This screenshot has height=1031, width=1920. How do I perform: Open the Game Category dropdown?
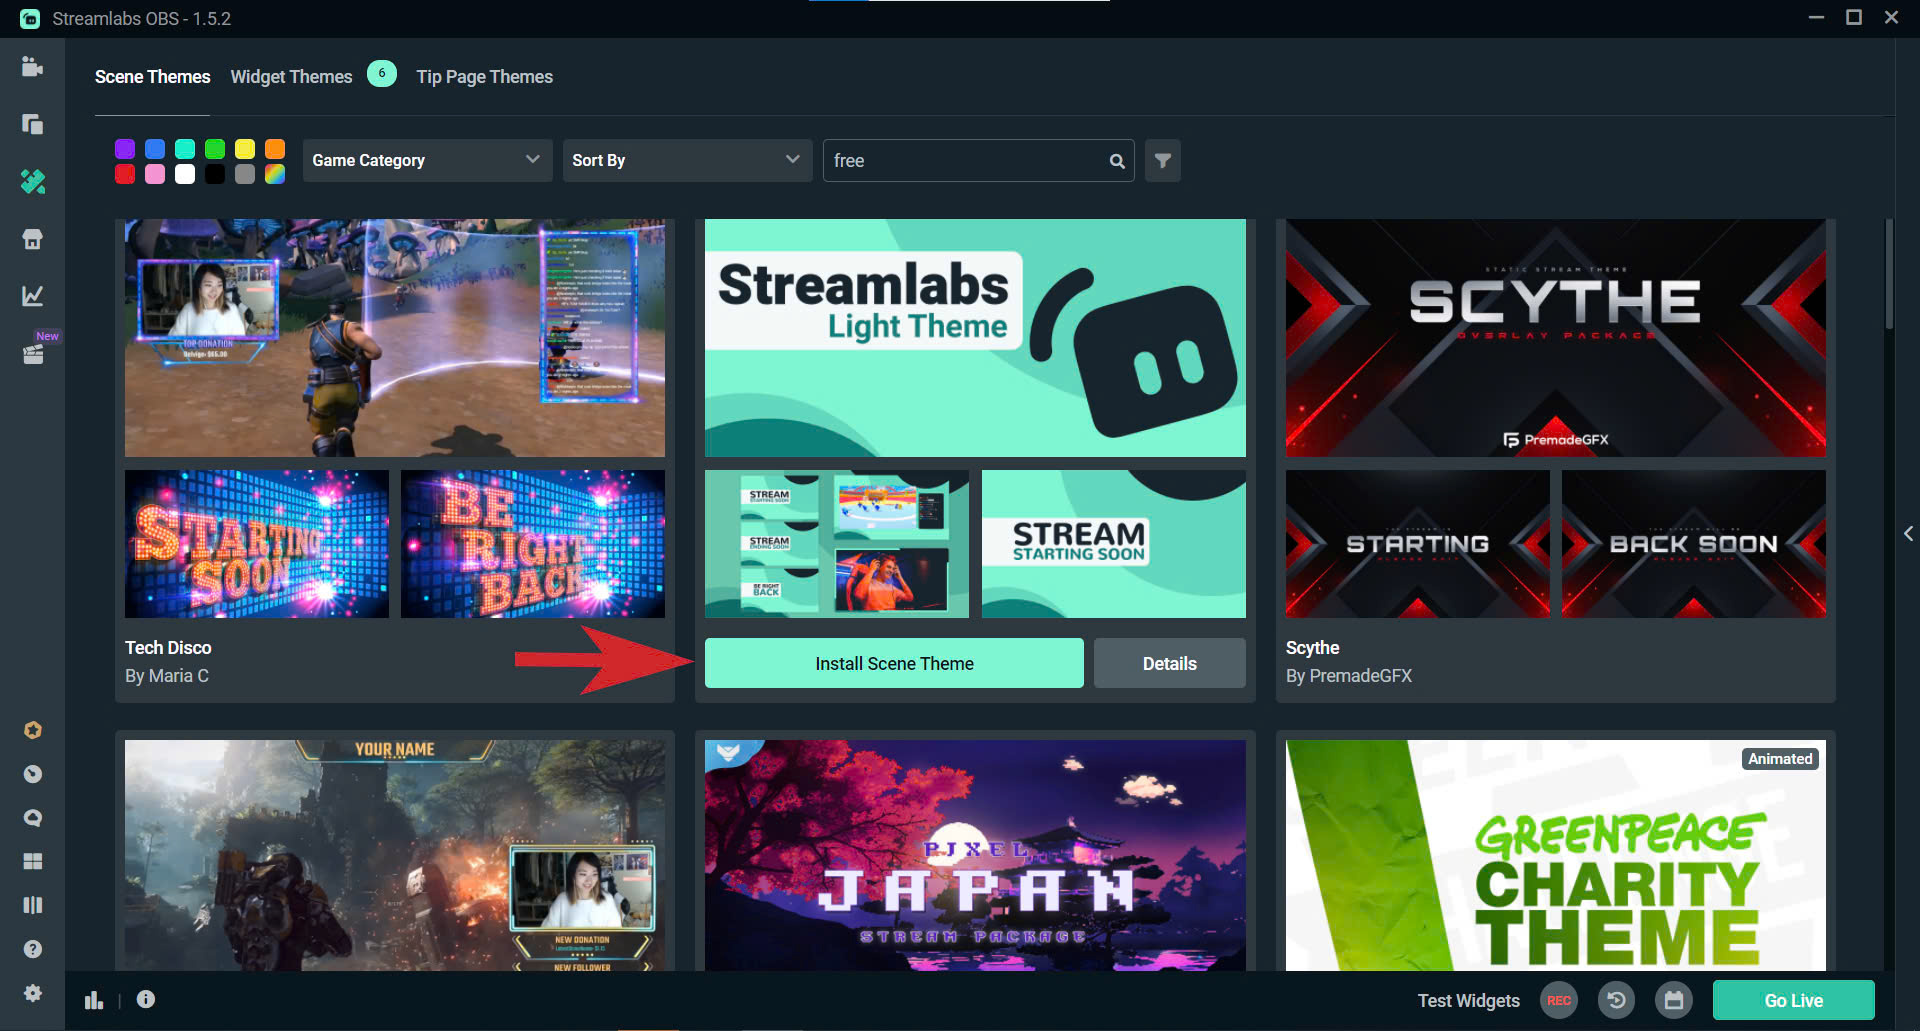point(427,160)
